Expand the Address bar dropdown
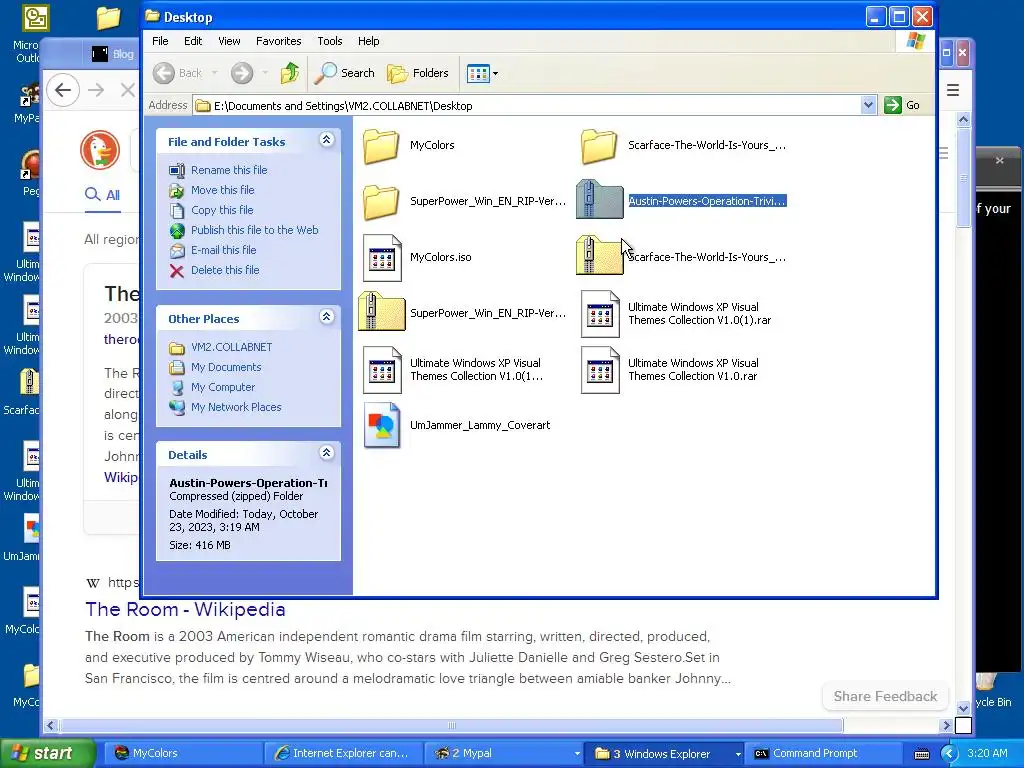 pyautogui.click(x=868, y=105)
